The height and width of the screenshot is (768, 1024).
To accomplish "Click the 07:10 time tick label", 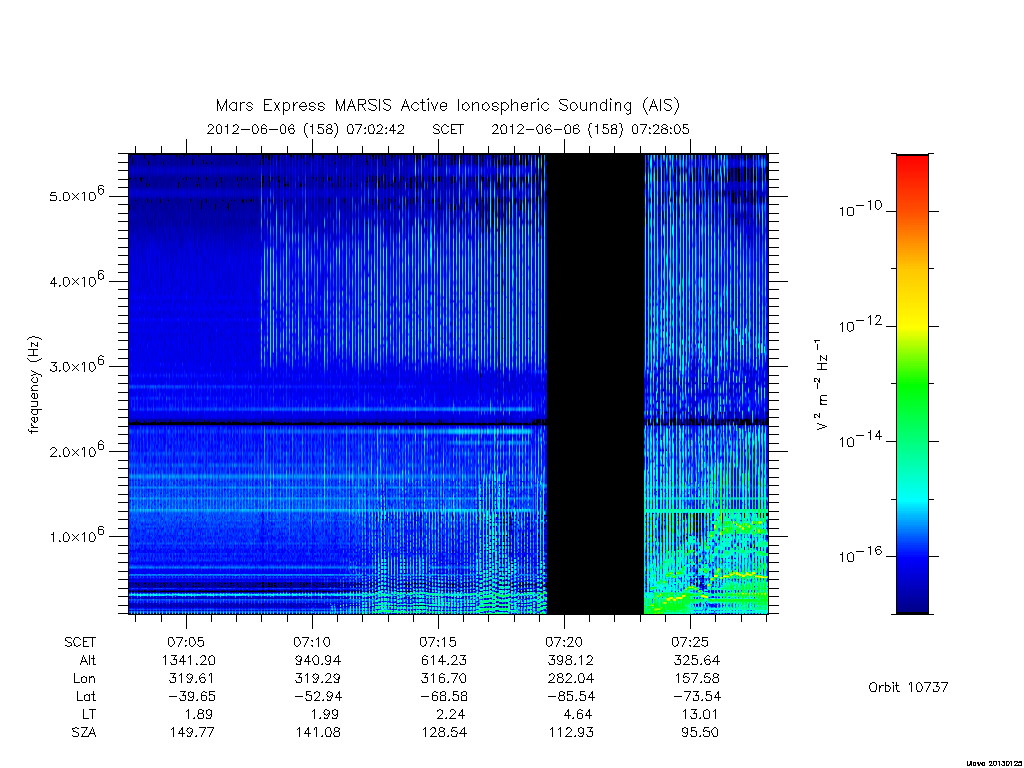I will click(x=312, y=642).
